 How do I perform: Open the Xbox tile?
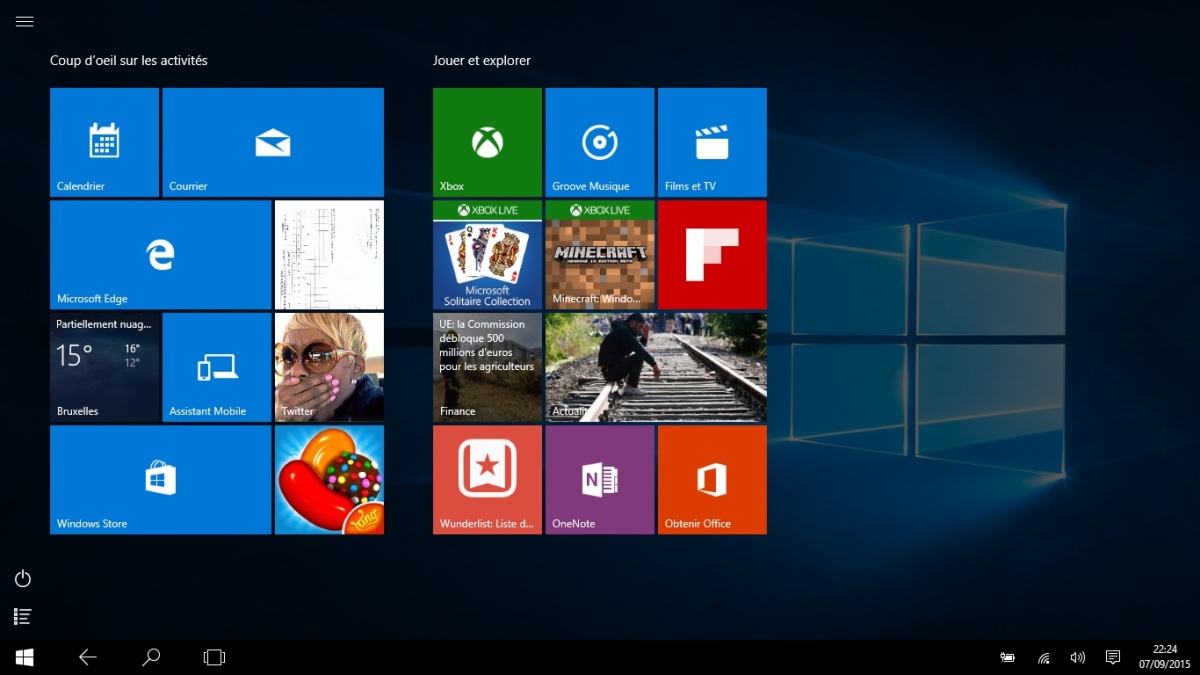click(487, 142)
